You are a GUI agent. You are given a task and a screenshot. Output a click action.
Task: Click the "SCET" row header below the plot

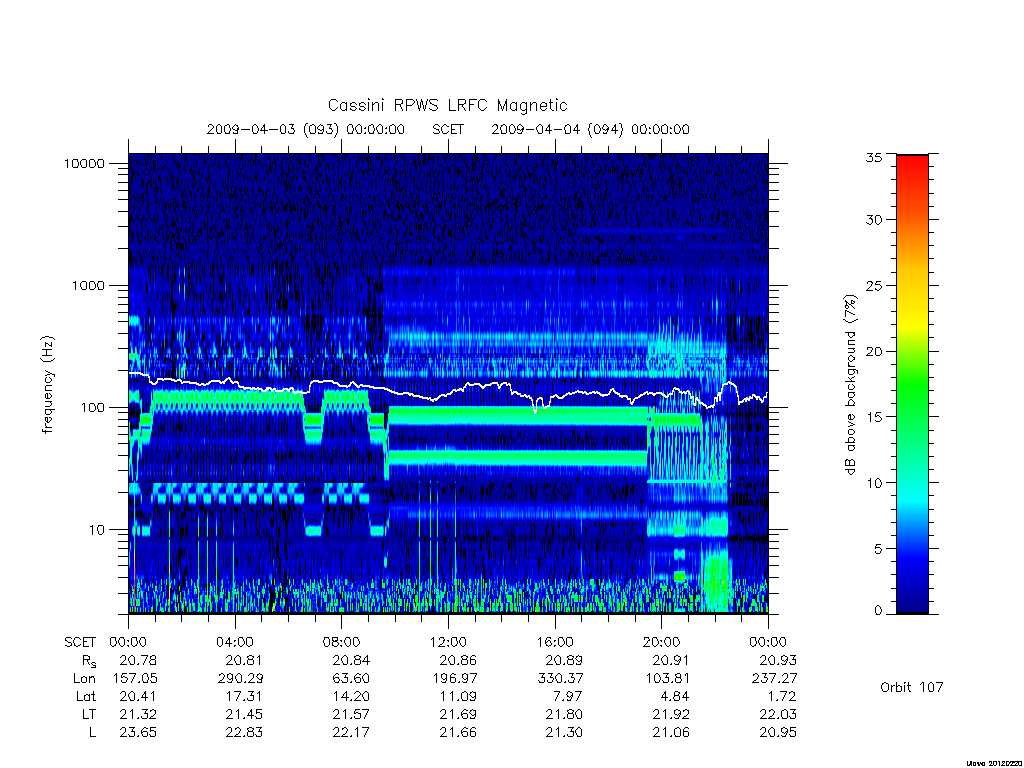pos(80,642)
